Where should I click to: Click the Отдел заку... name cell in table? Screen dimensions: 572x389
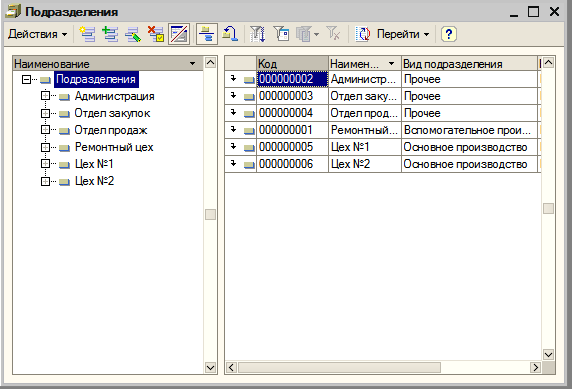pyautogui.click(x=364, y=96)
